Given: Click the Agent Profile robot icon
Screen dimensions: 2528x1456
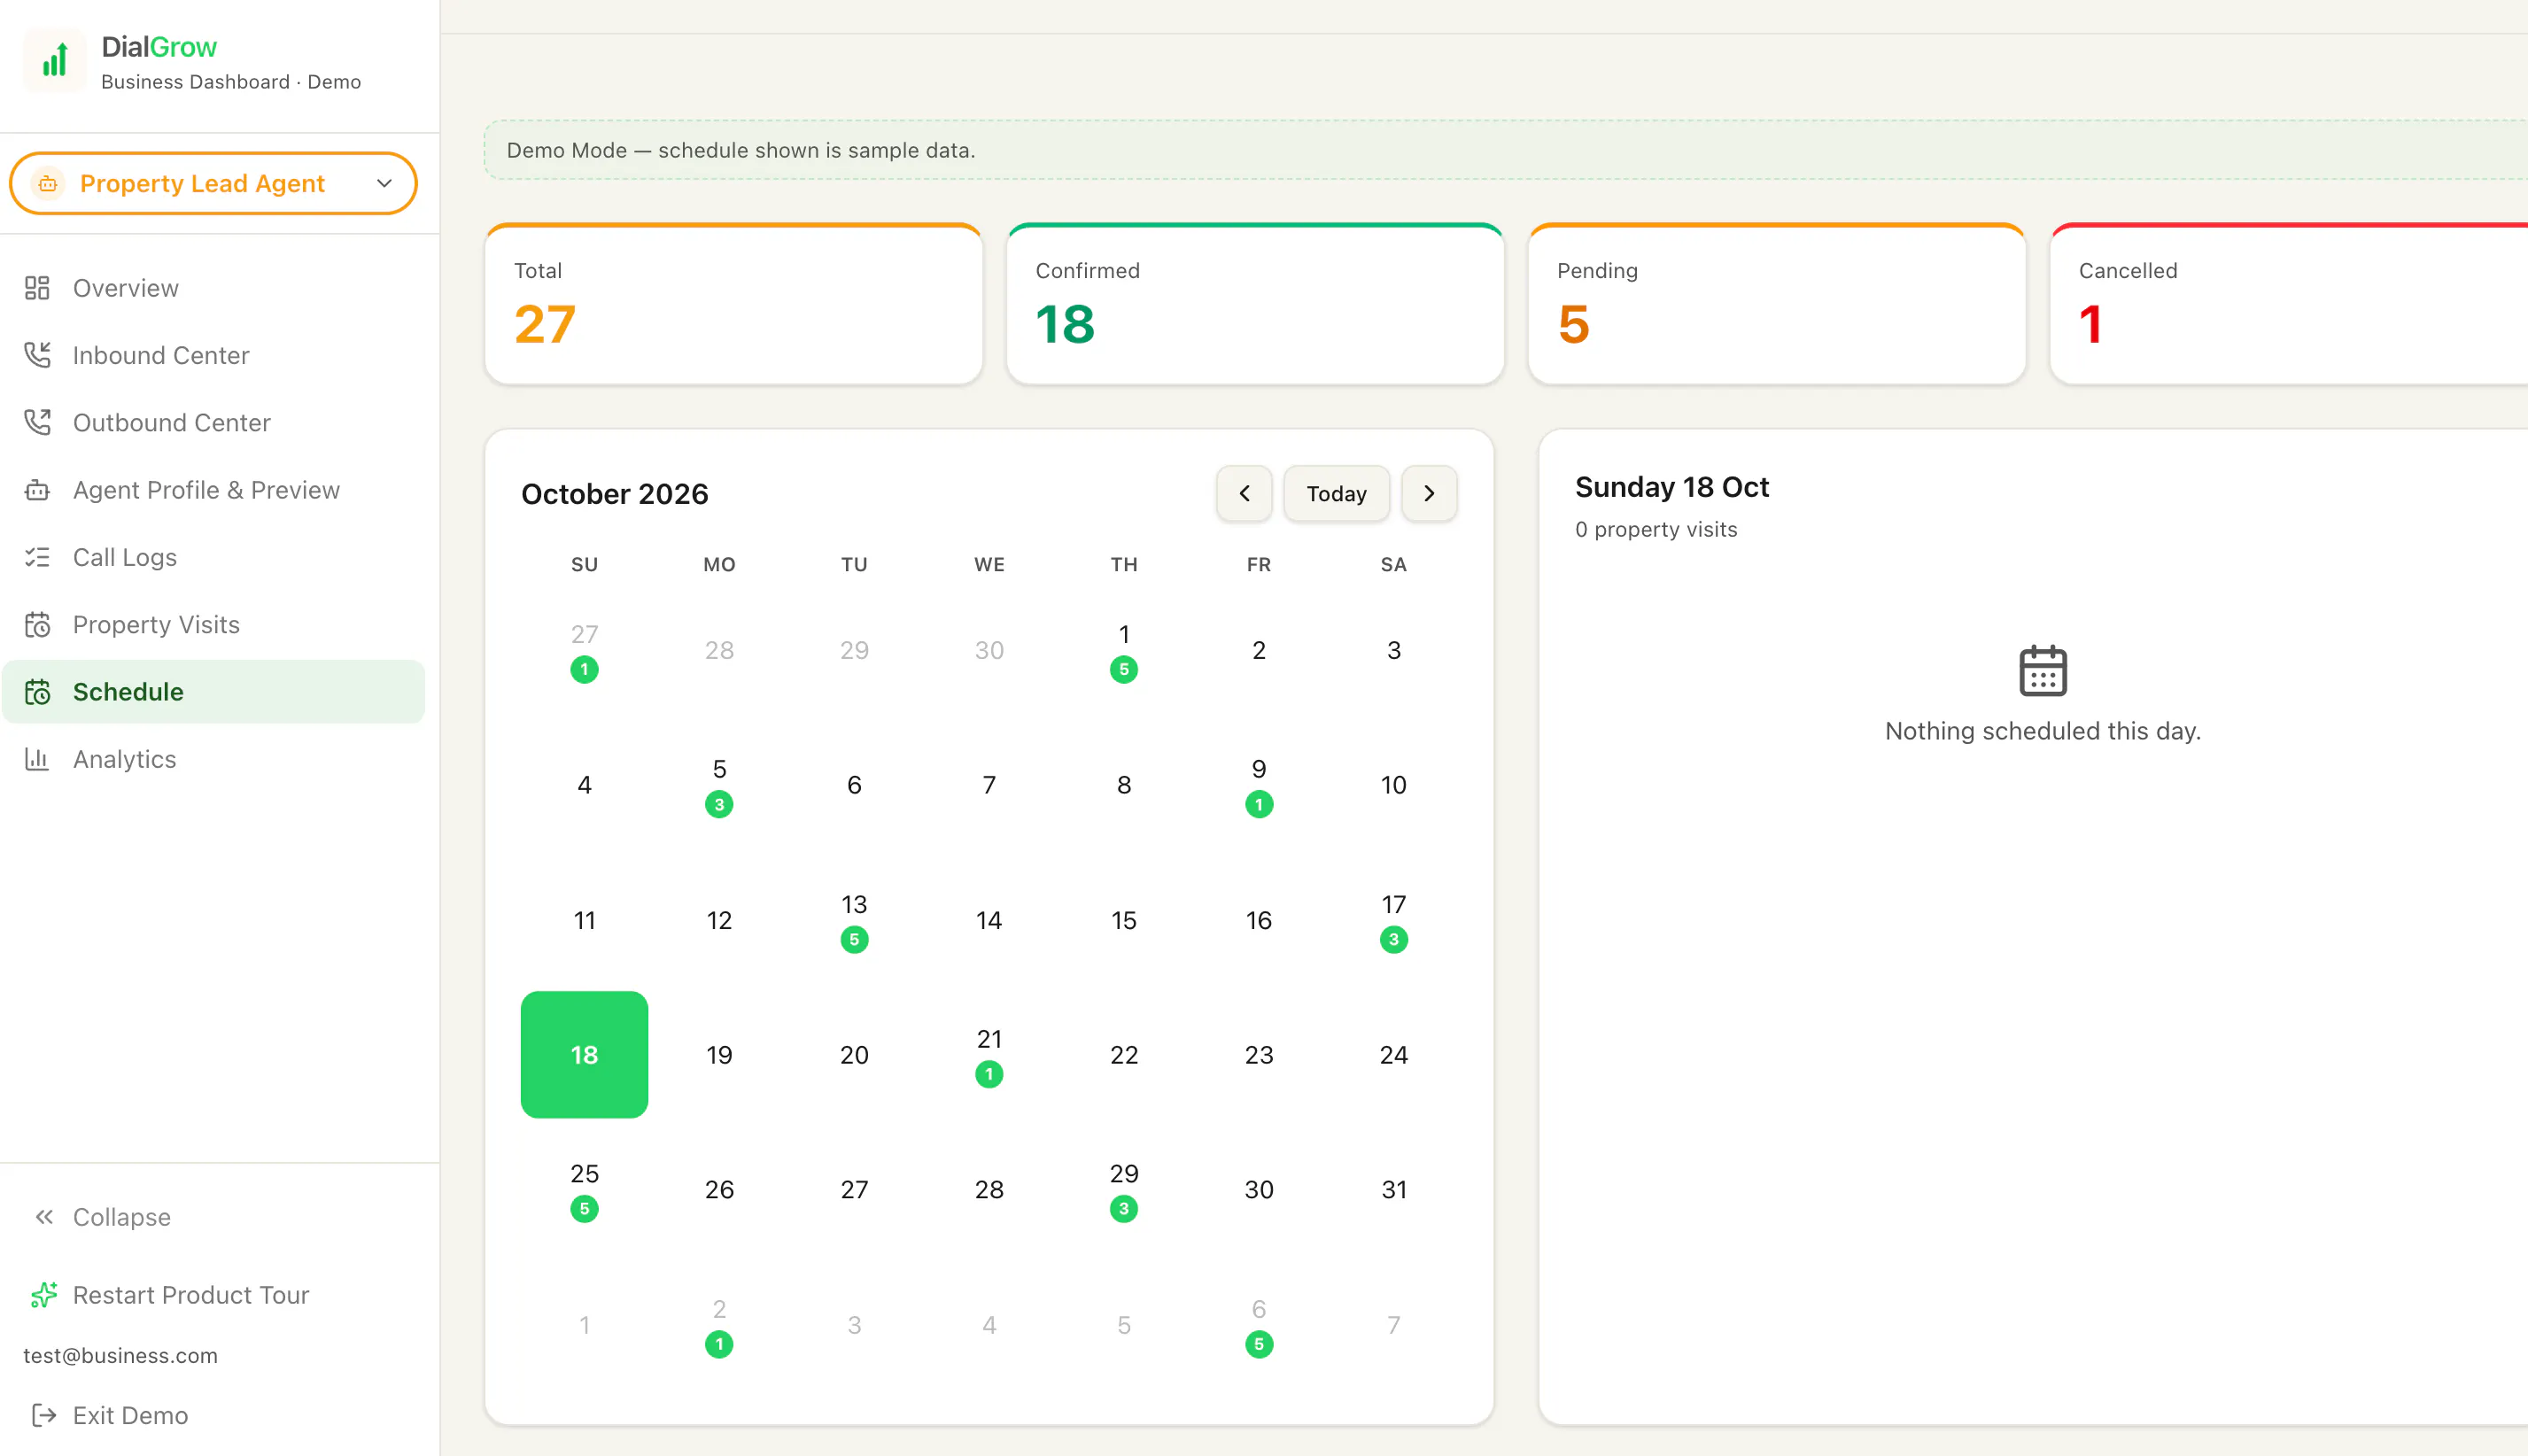Looking at the screenshot, I should [x=37, y=490].
